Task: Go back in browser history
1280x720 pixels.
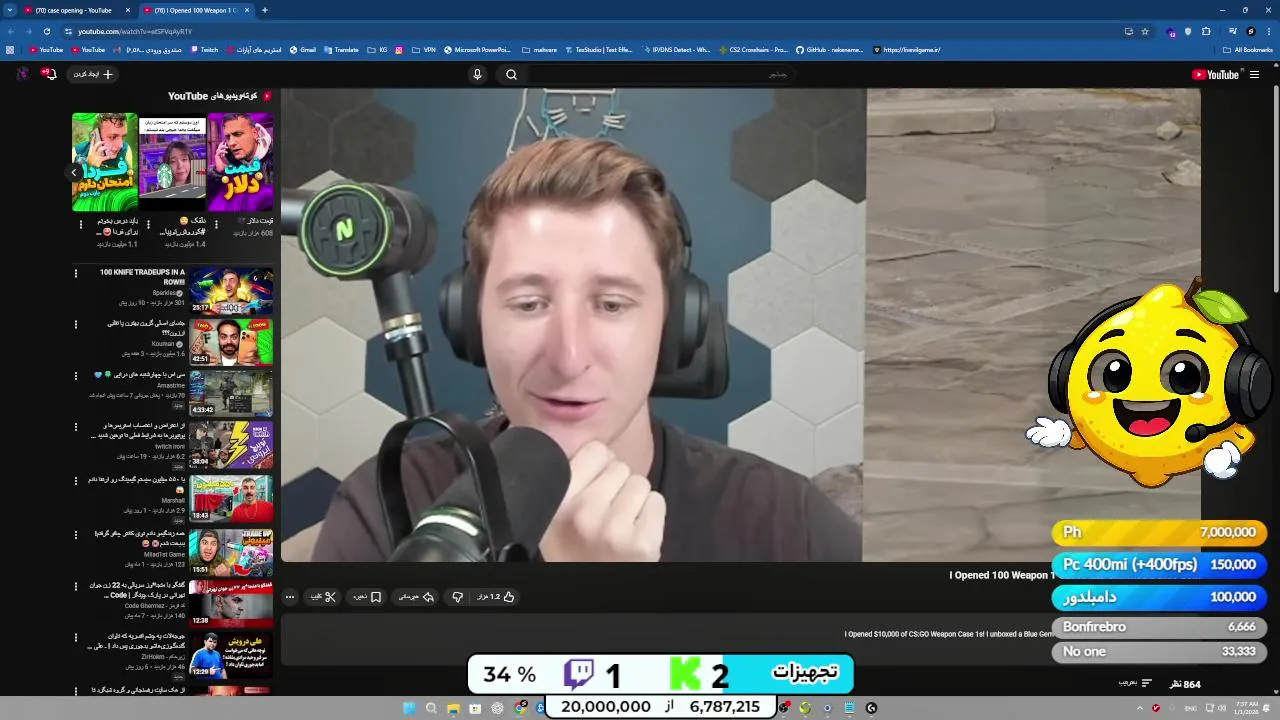Action: 11,31
